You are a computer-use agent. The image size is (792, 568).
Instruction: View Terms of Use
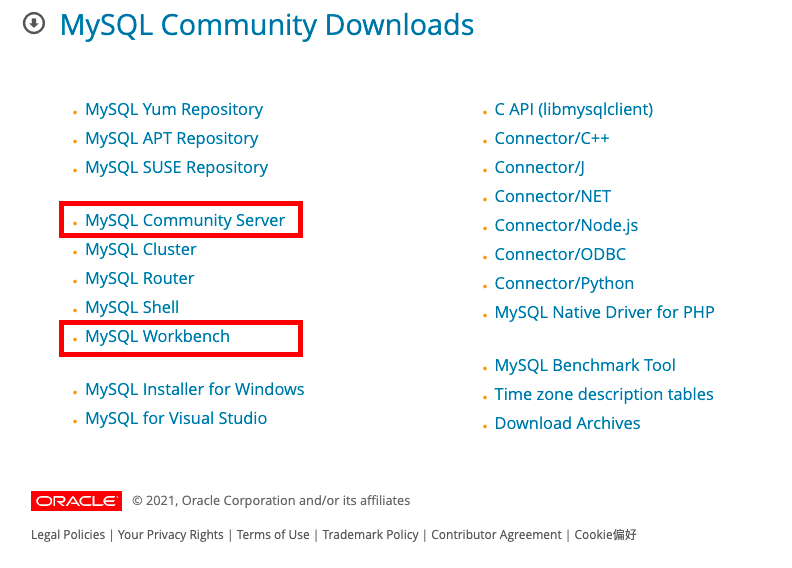pyautogui.click(x=273, y=535)
